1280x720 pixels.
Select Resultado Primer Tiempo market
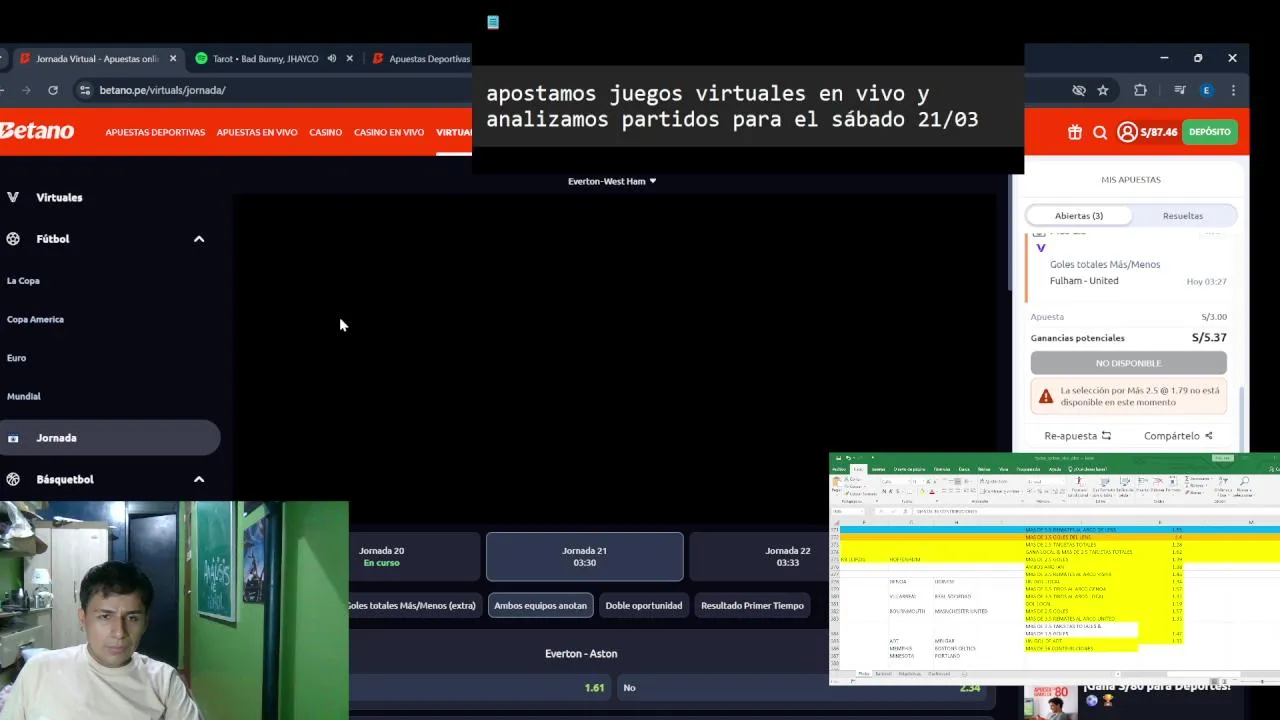click(x=752, y=605)
